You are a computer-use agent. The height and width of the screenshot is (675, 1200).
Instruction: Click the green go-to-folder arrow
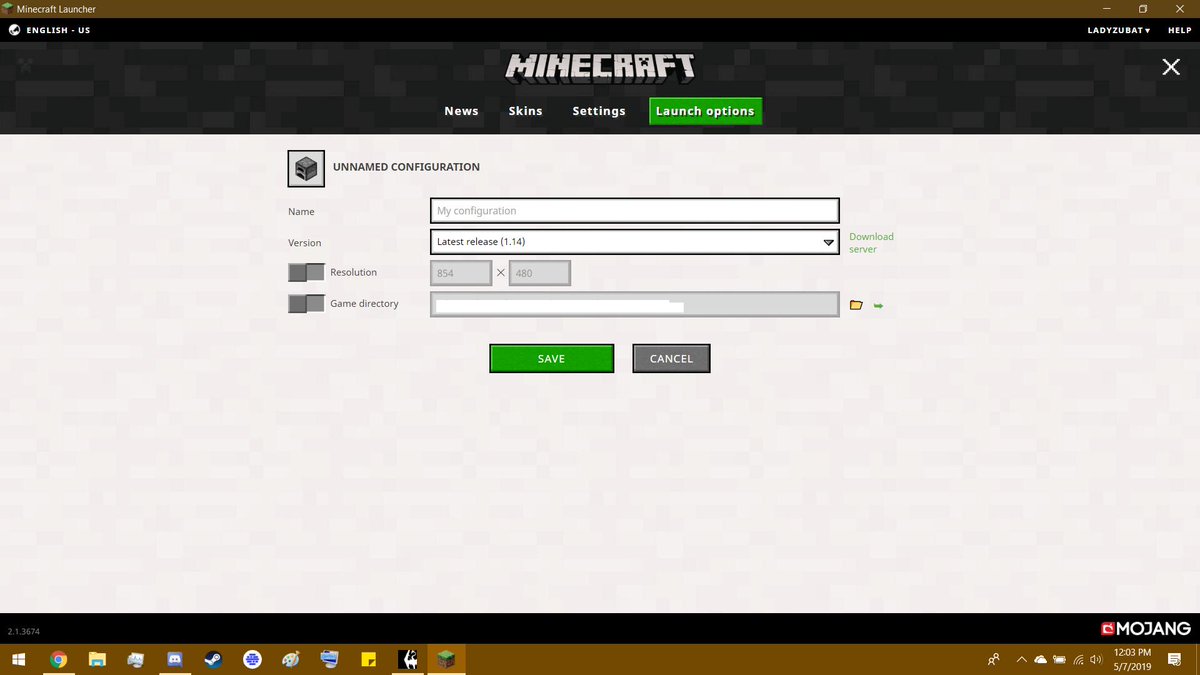[878, 305]
